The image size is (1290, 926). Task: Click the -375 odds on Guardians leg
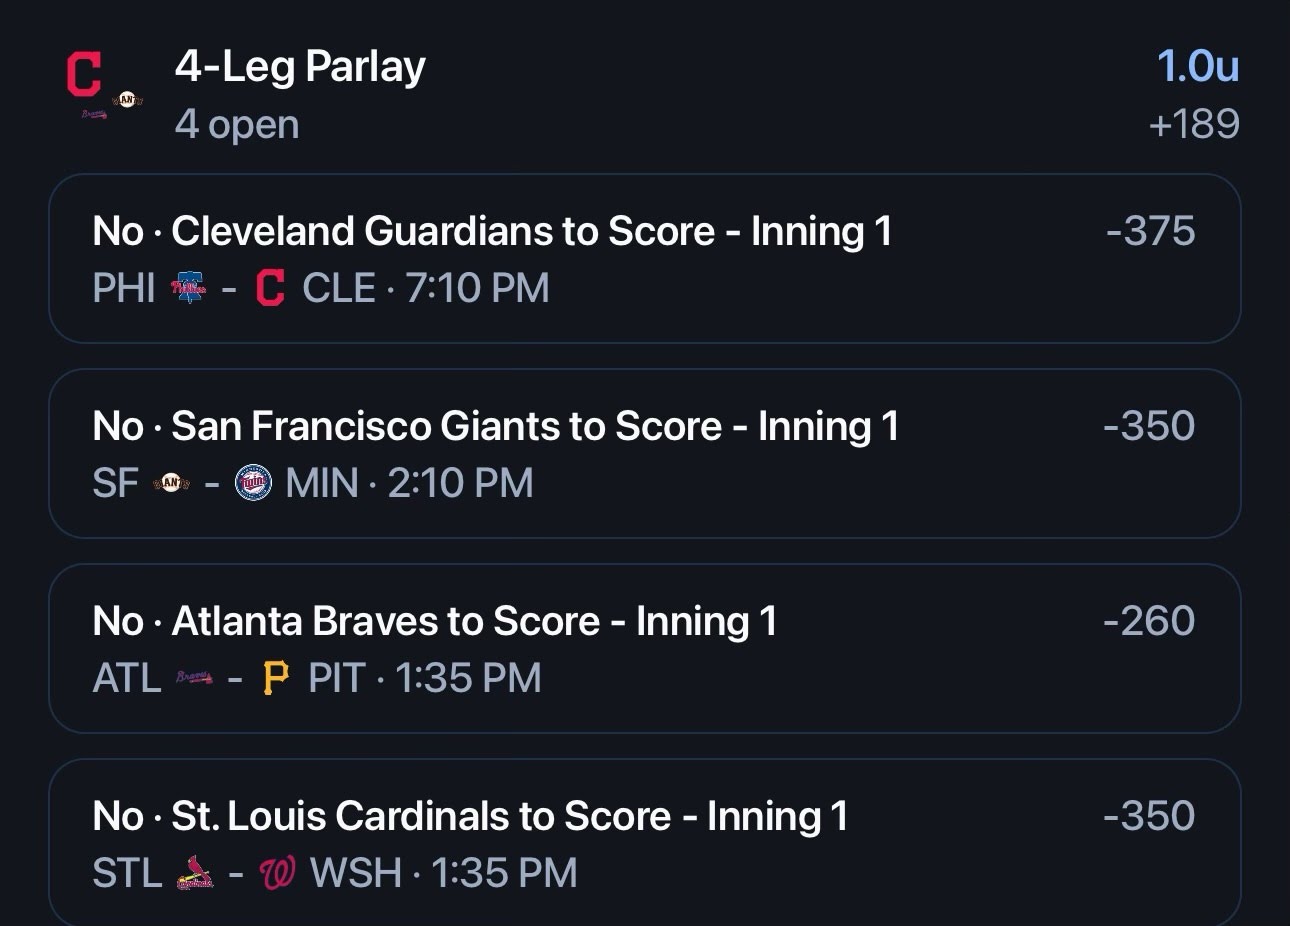click(1150, 231)
